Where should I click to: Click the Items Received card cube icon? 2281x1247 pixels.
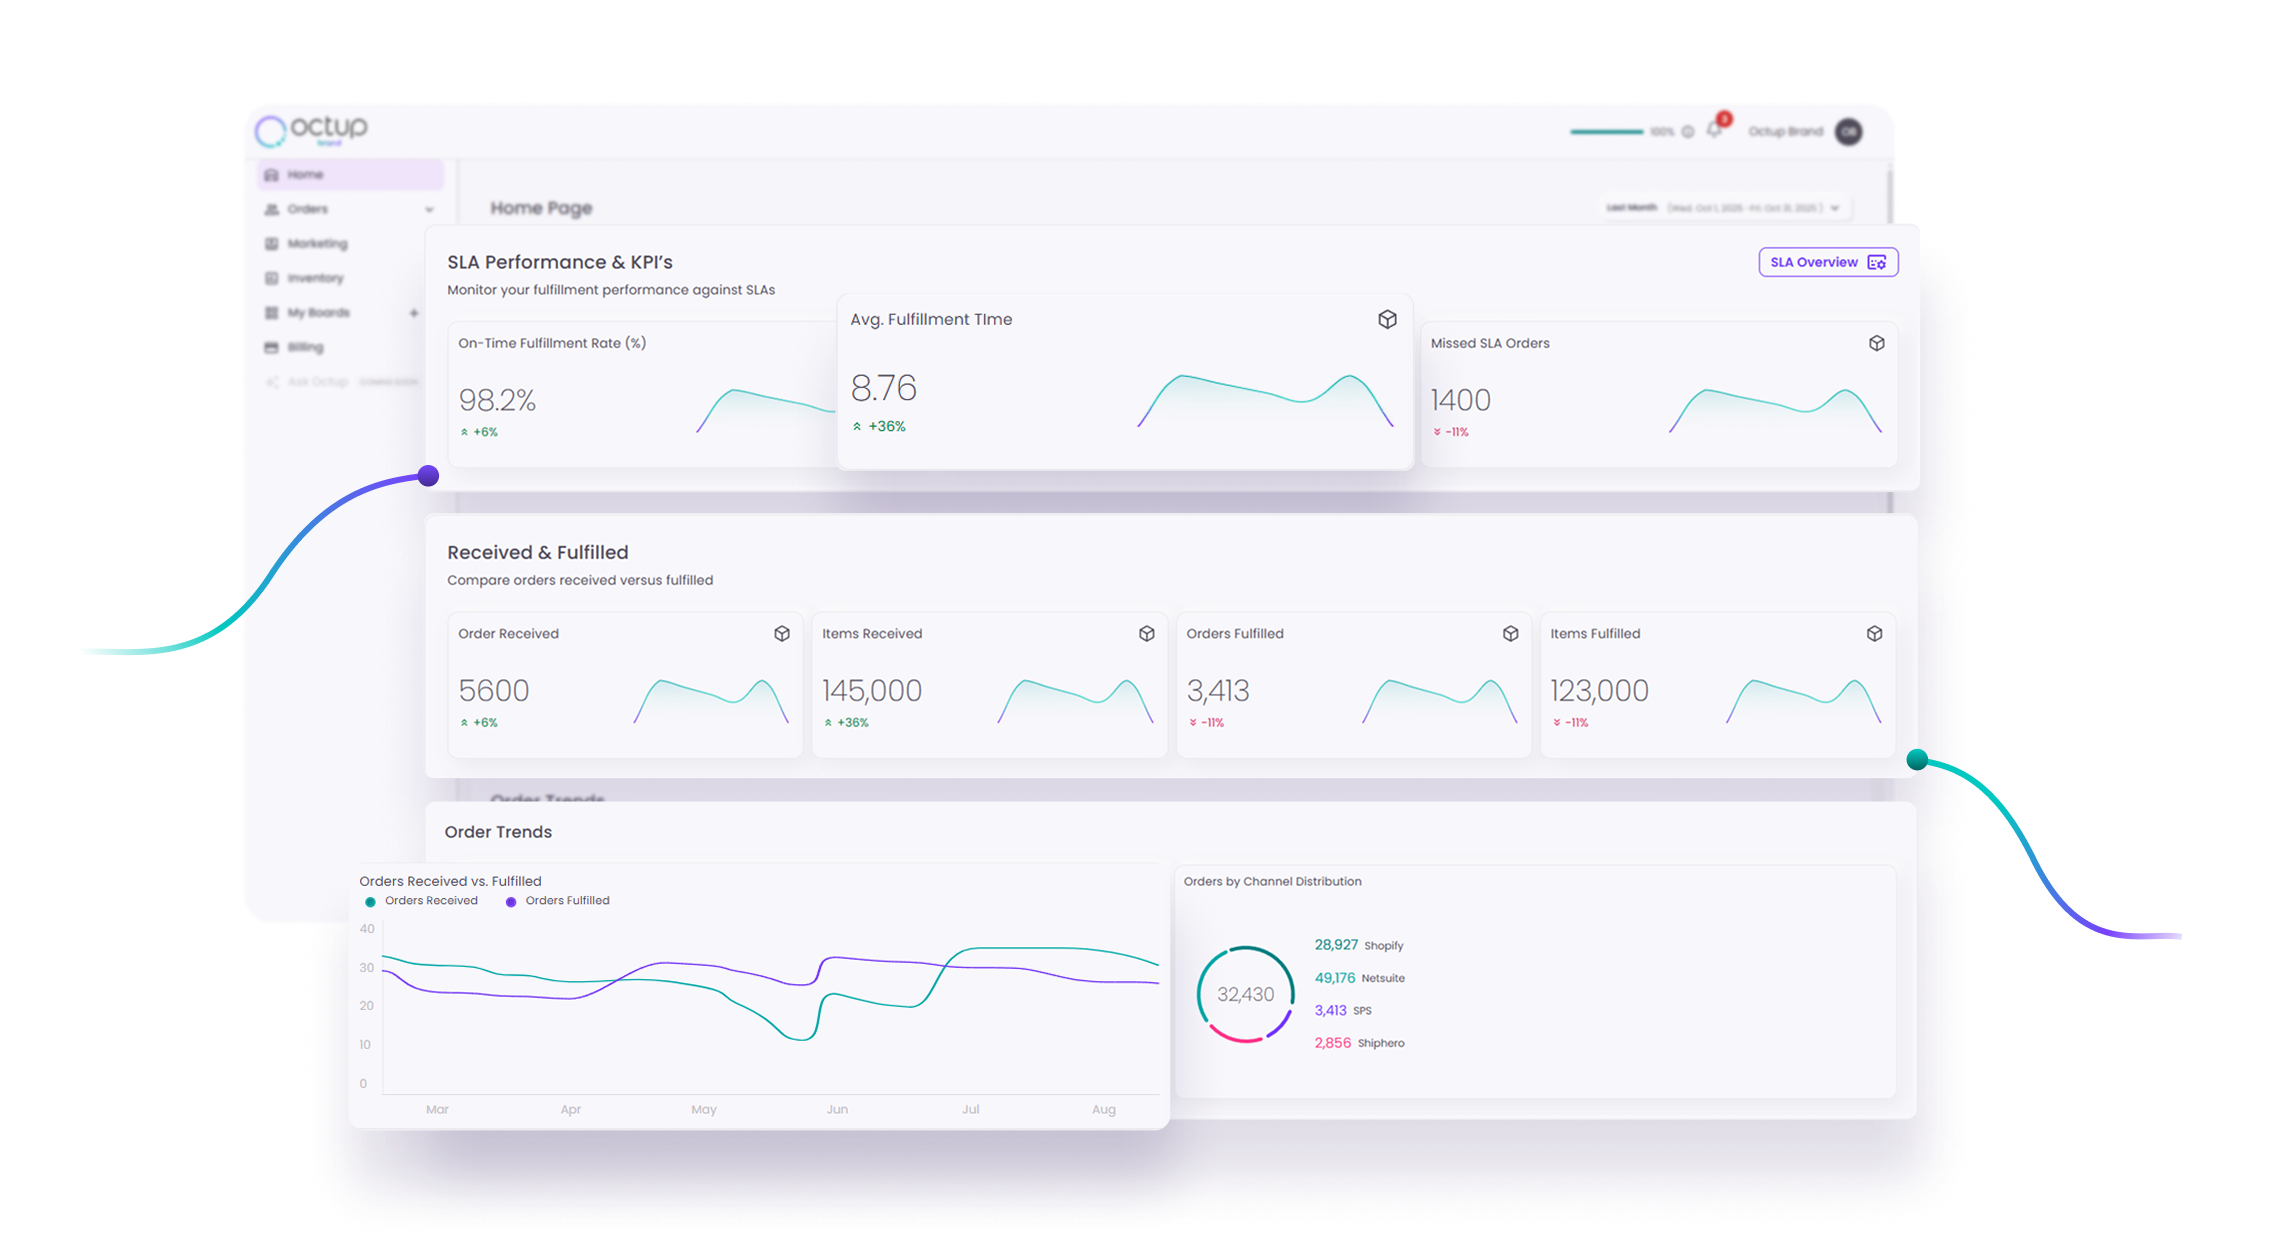point(1146,634)
